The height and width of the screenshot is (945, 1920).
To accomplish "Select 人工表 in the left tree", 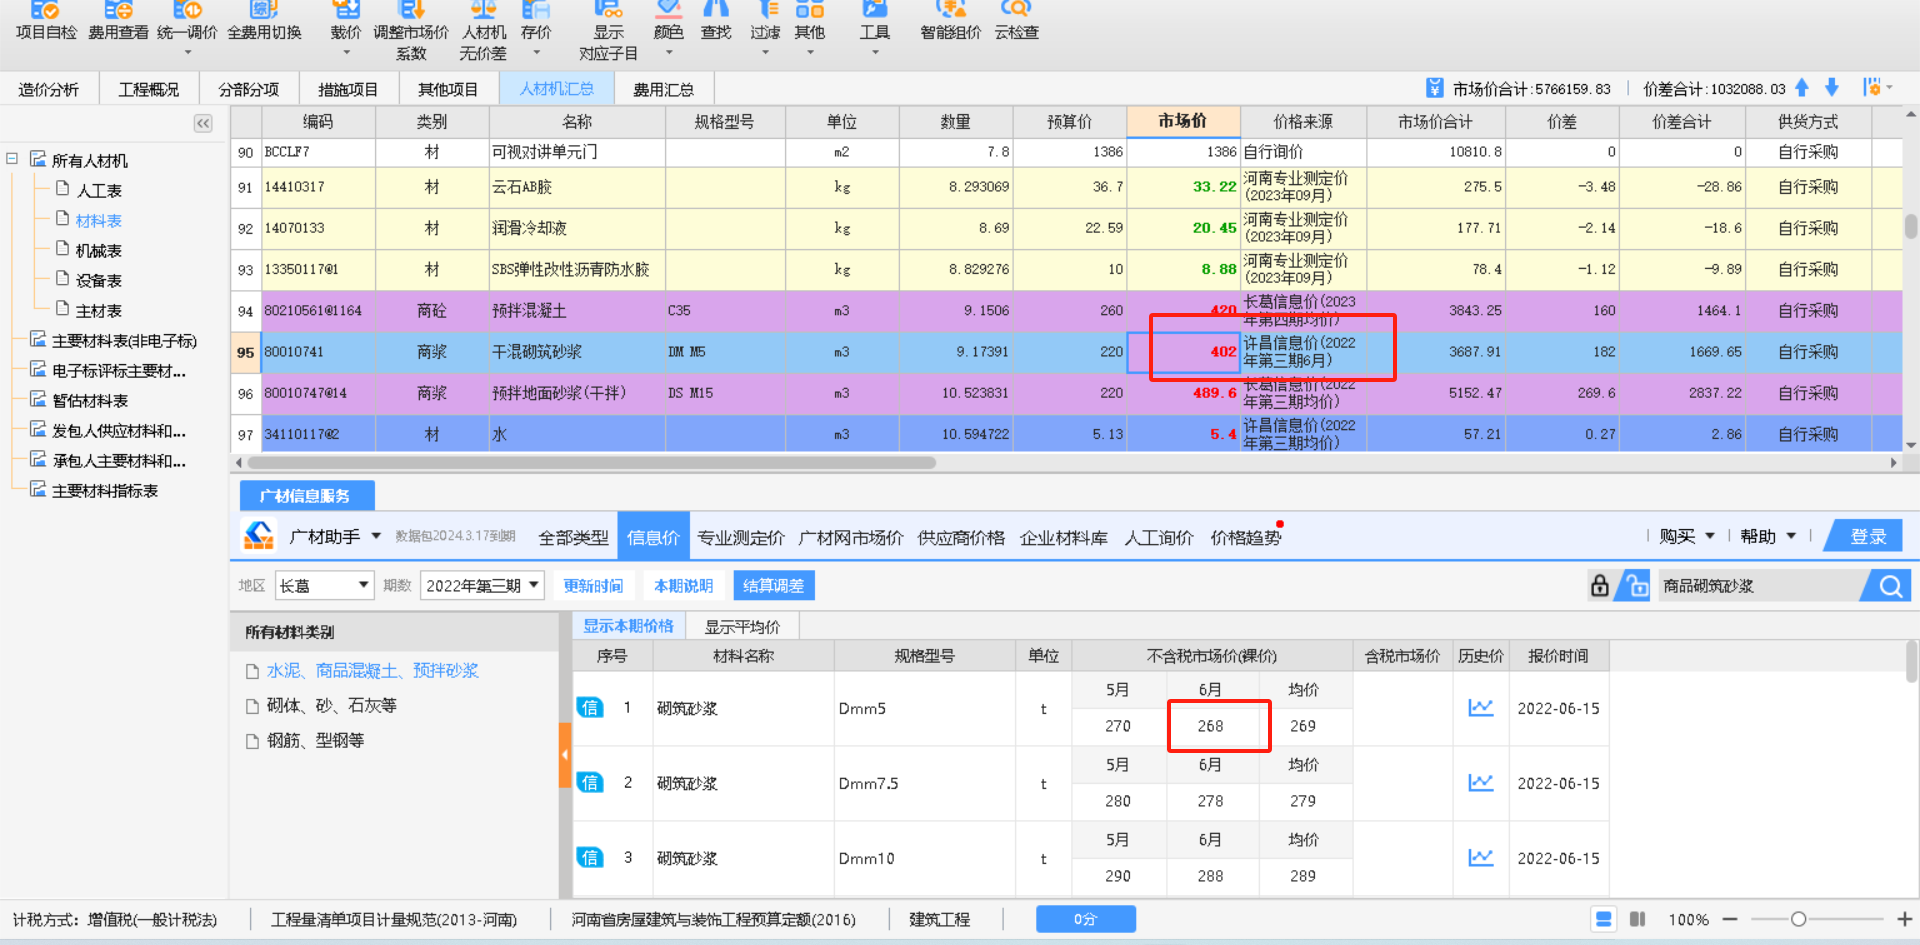I will 98,190.
